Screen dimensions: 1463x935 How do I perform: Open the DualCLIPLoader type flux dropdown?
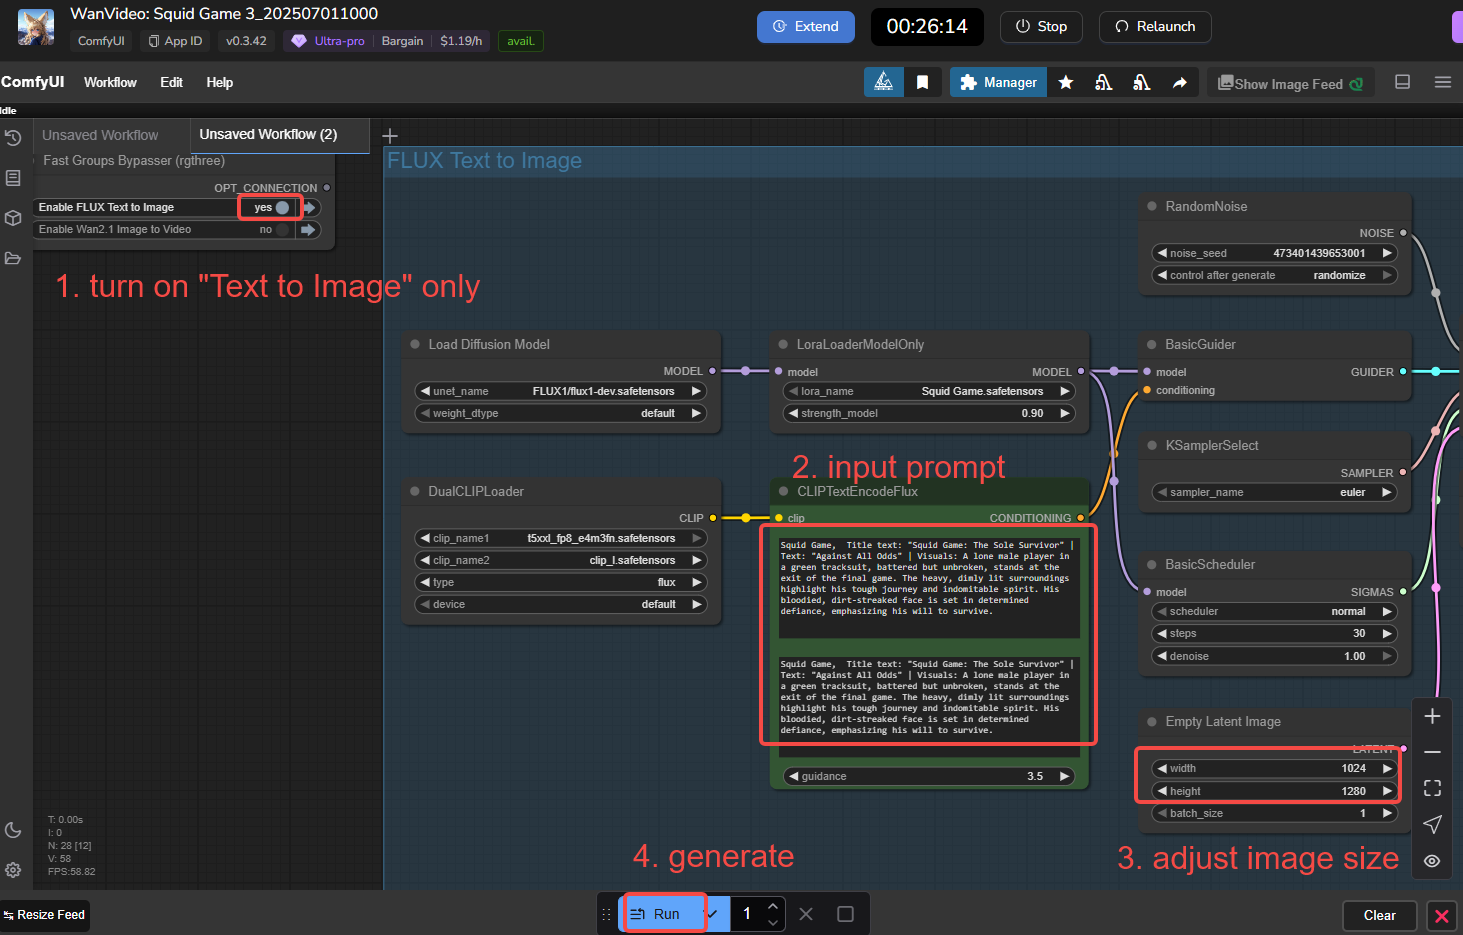(561, 582)
